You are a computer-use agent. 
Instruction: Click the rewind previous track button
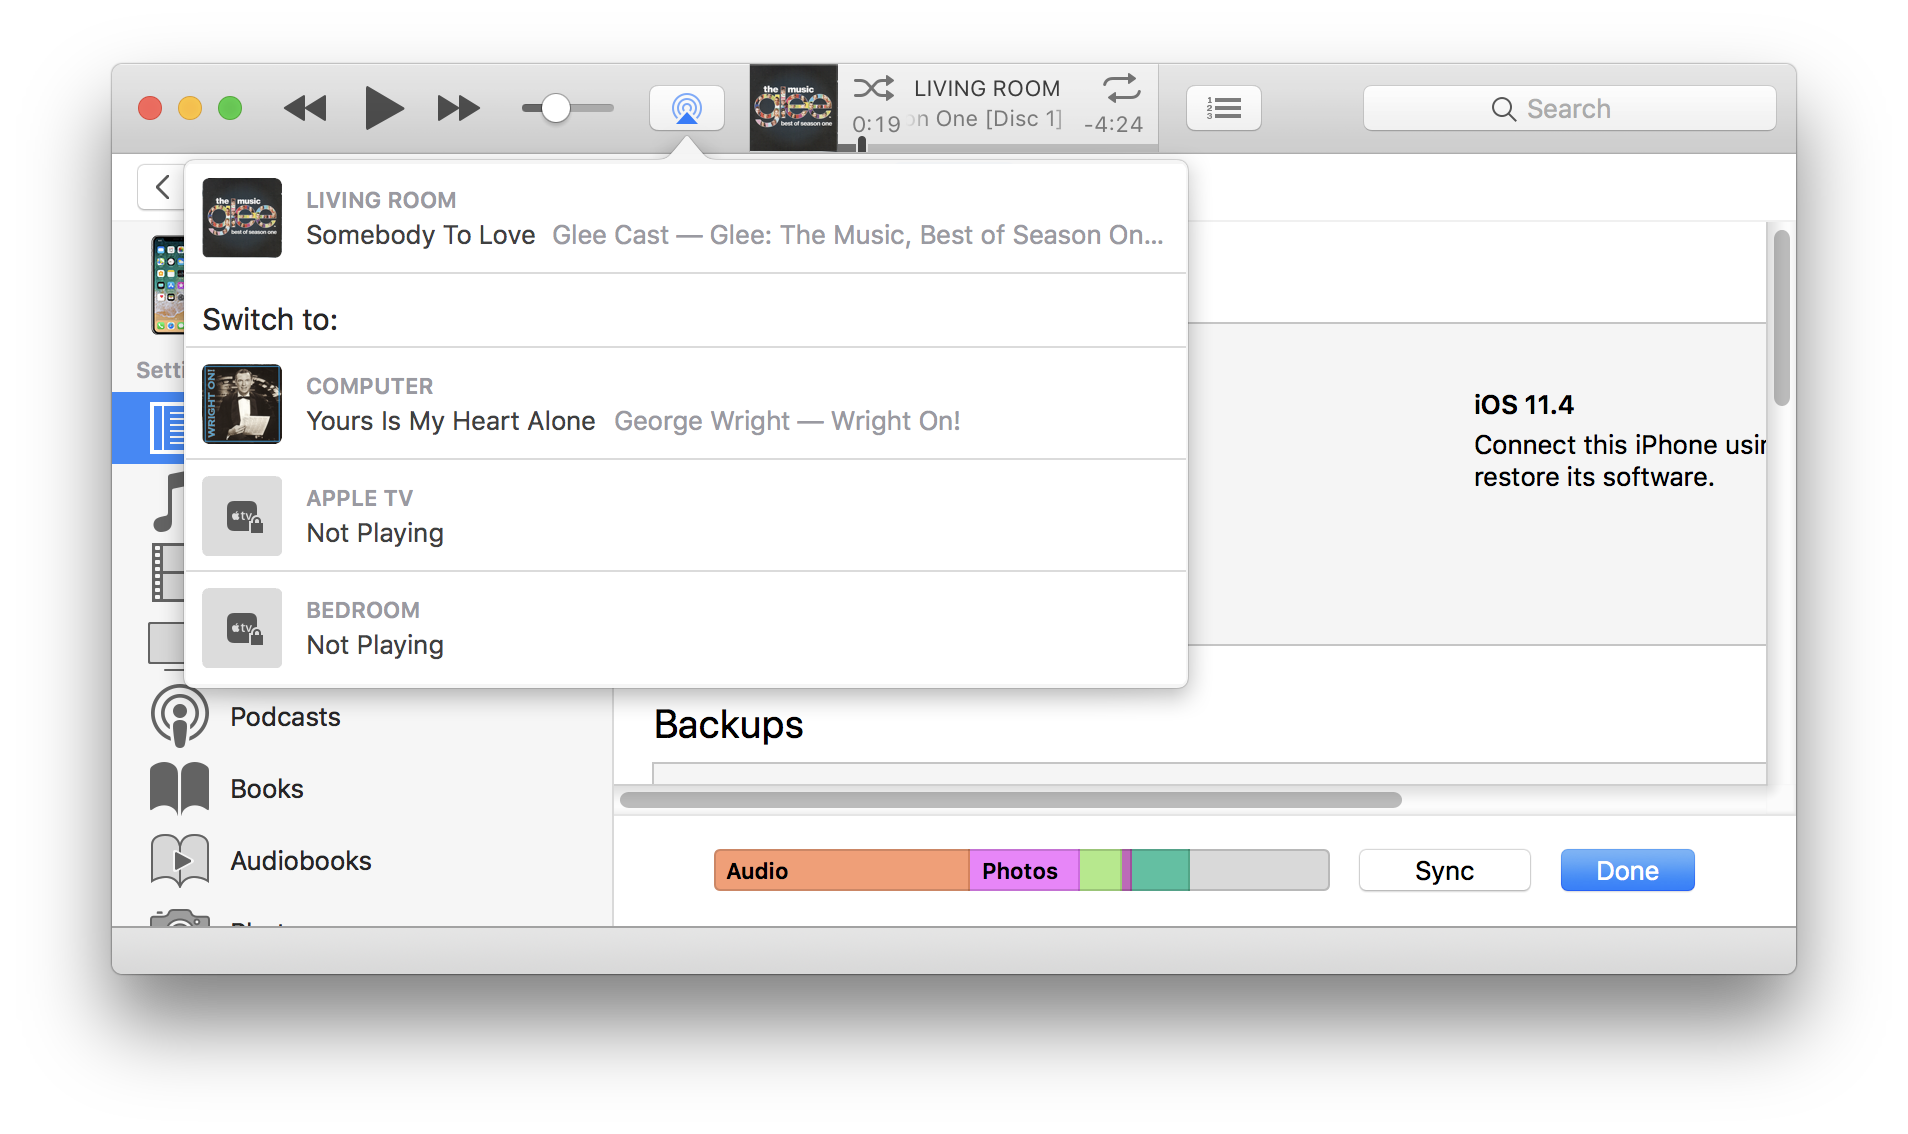(x=305, y=108)
